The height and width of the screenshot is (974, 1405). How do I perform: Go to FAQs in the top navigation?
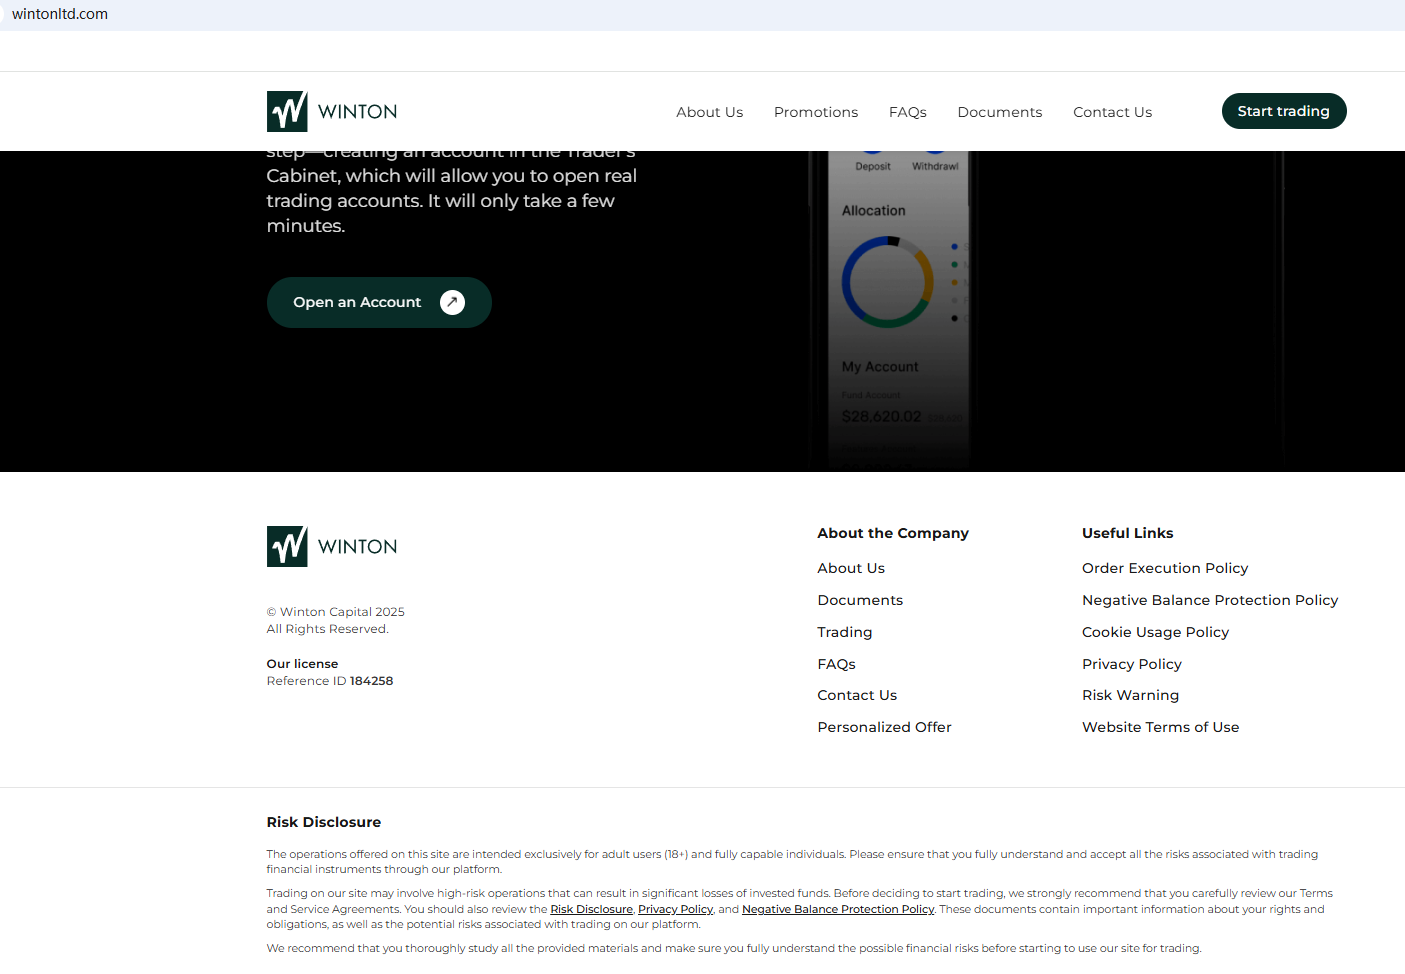coord(907,112)
